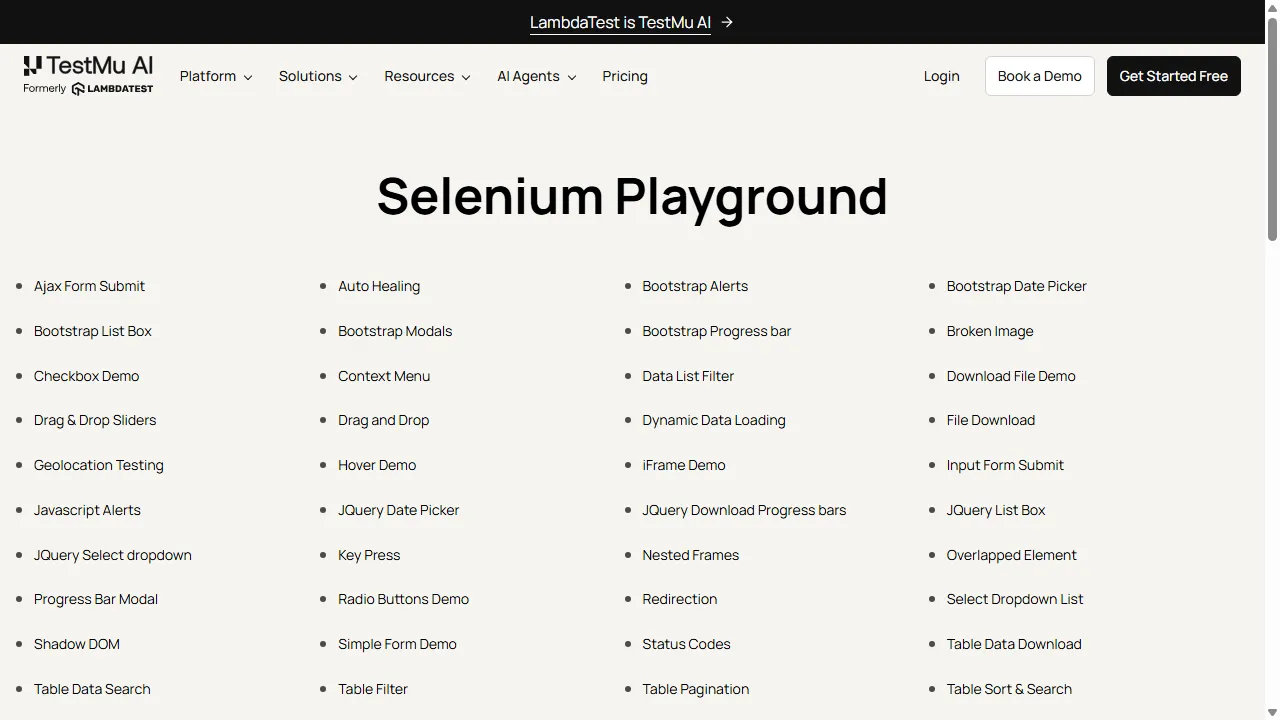Open the Select Dropdown List demo

[x=1015, y=599]
